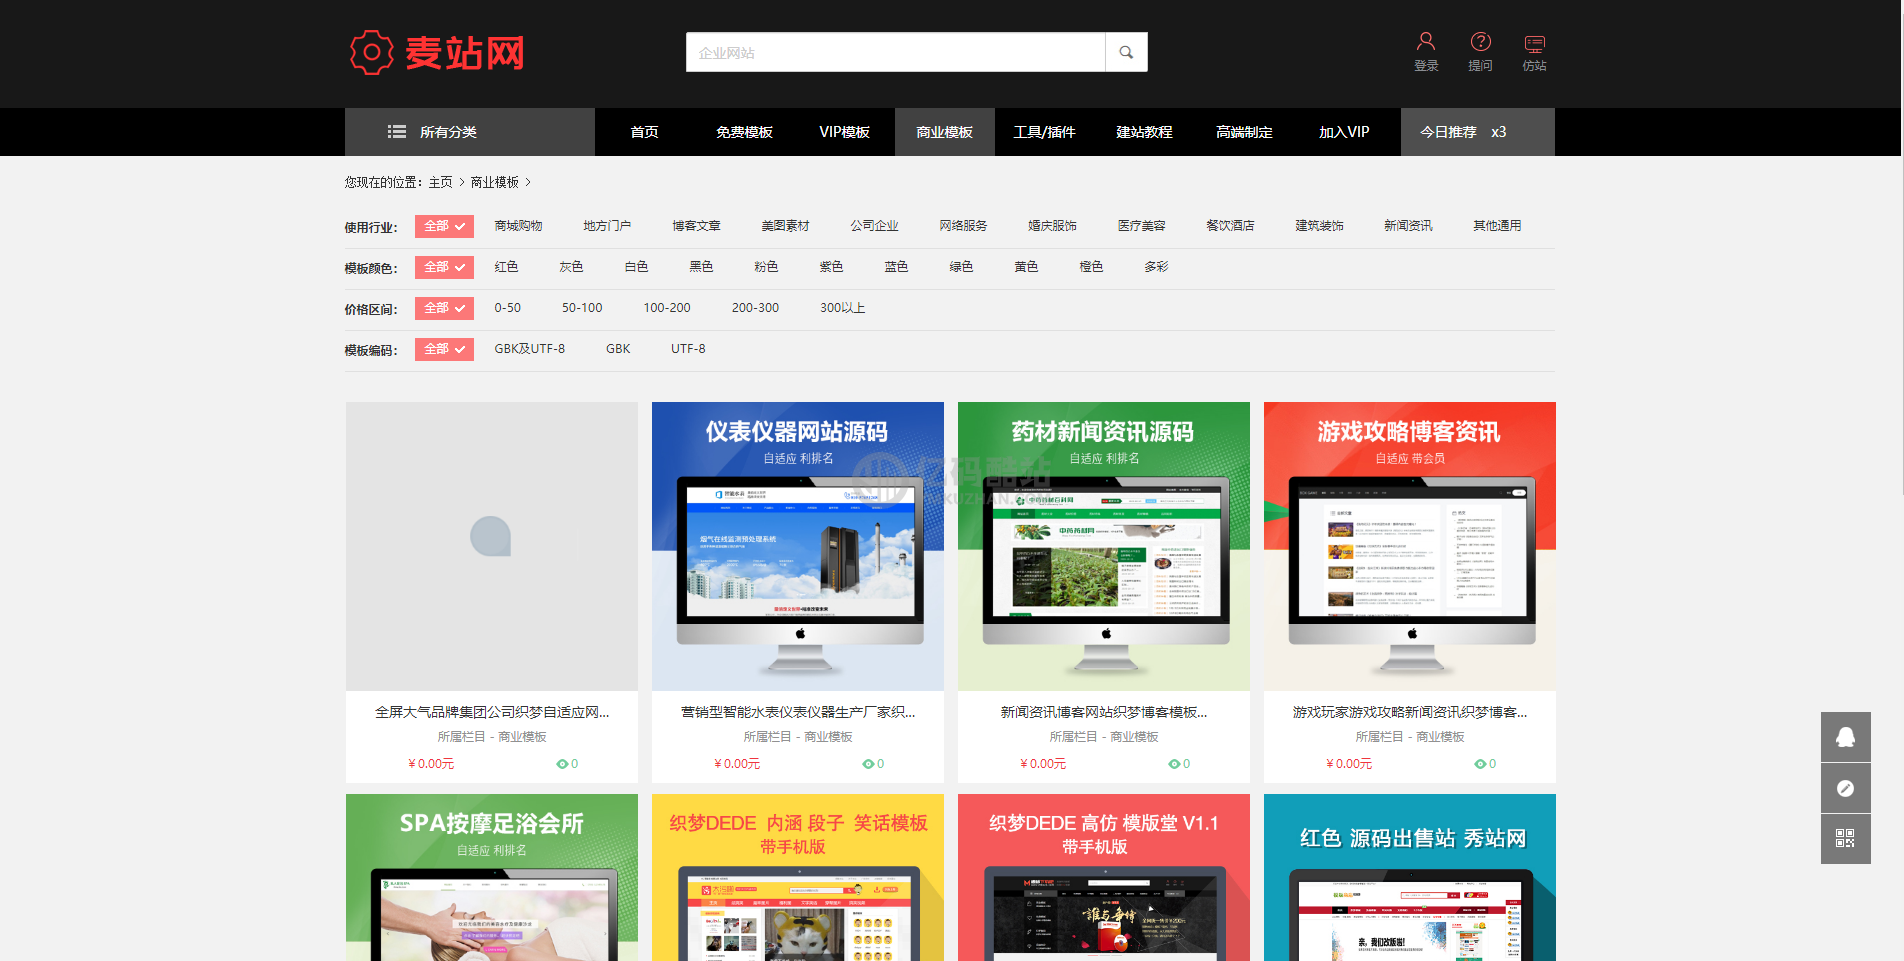Viewport: 1904px width, 961px height.
Task: Select price range 100-200
Action: [667, 308]
